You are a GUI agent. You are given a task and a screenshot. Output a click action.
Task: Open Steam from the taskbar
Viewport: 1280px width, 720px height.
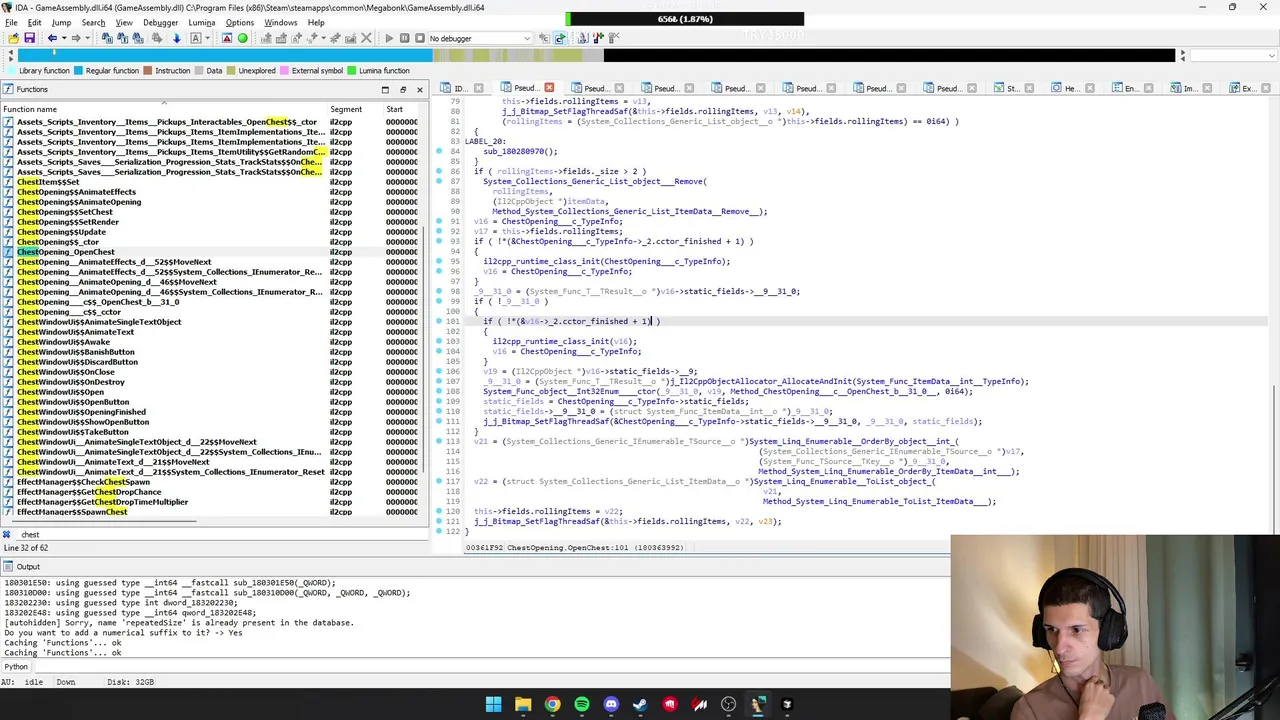point(640,704)
